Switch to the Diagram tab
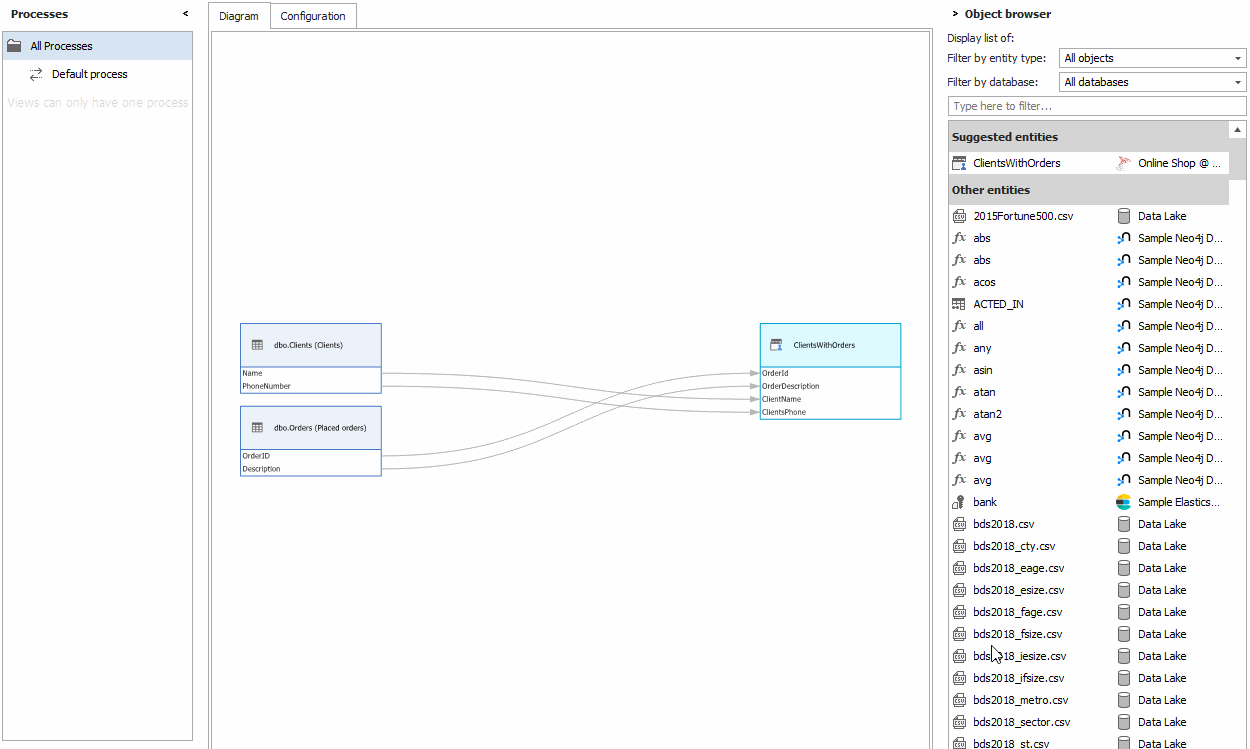Screen dimensions: 1250x749 [x=239, y=16]
